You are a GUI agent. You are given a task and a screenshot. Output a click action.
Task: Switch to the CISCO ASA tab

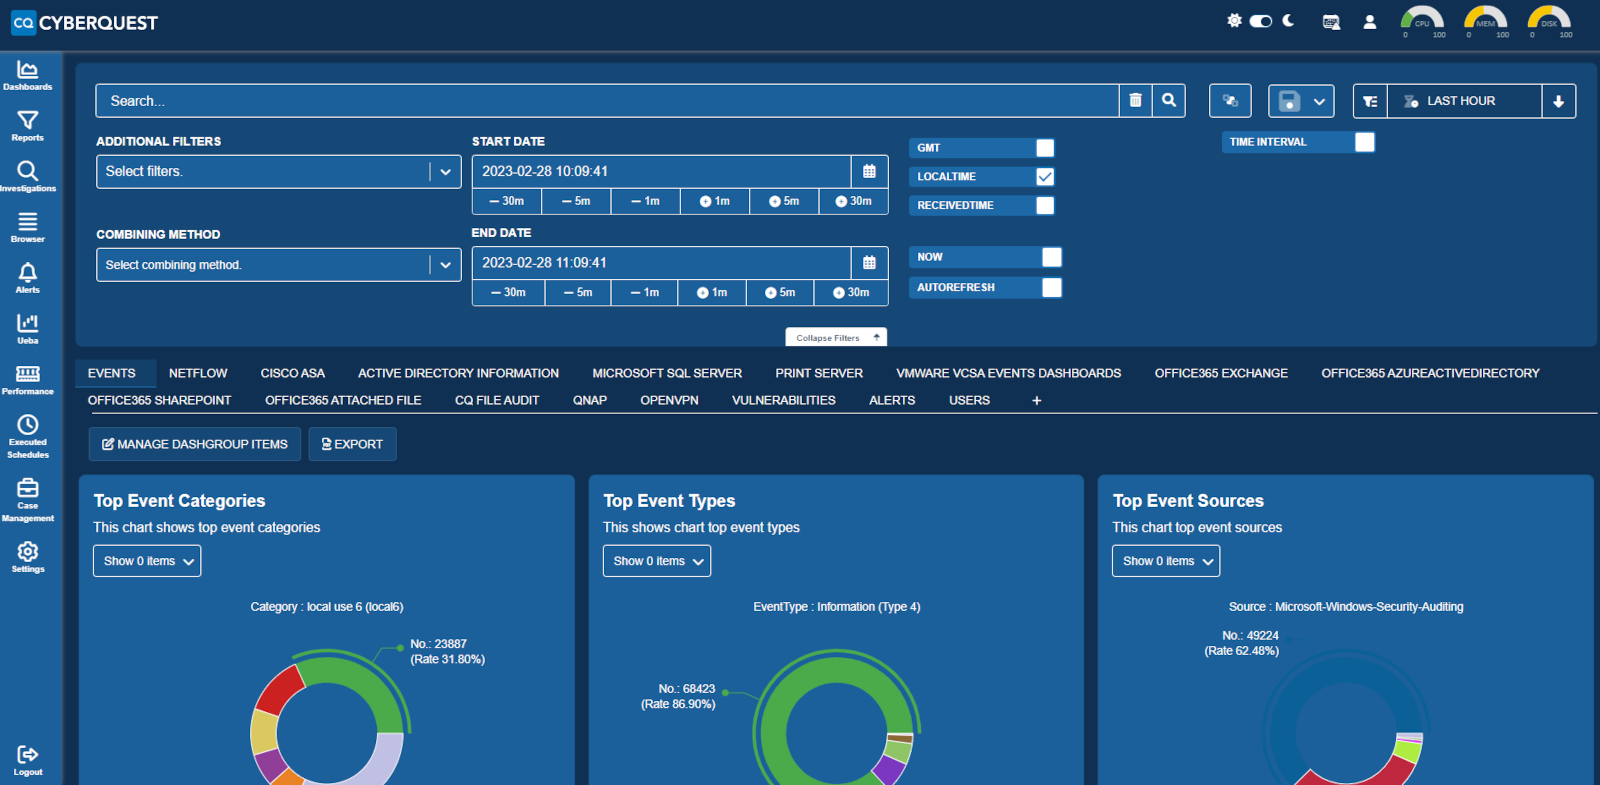tap(293, 373)
